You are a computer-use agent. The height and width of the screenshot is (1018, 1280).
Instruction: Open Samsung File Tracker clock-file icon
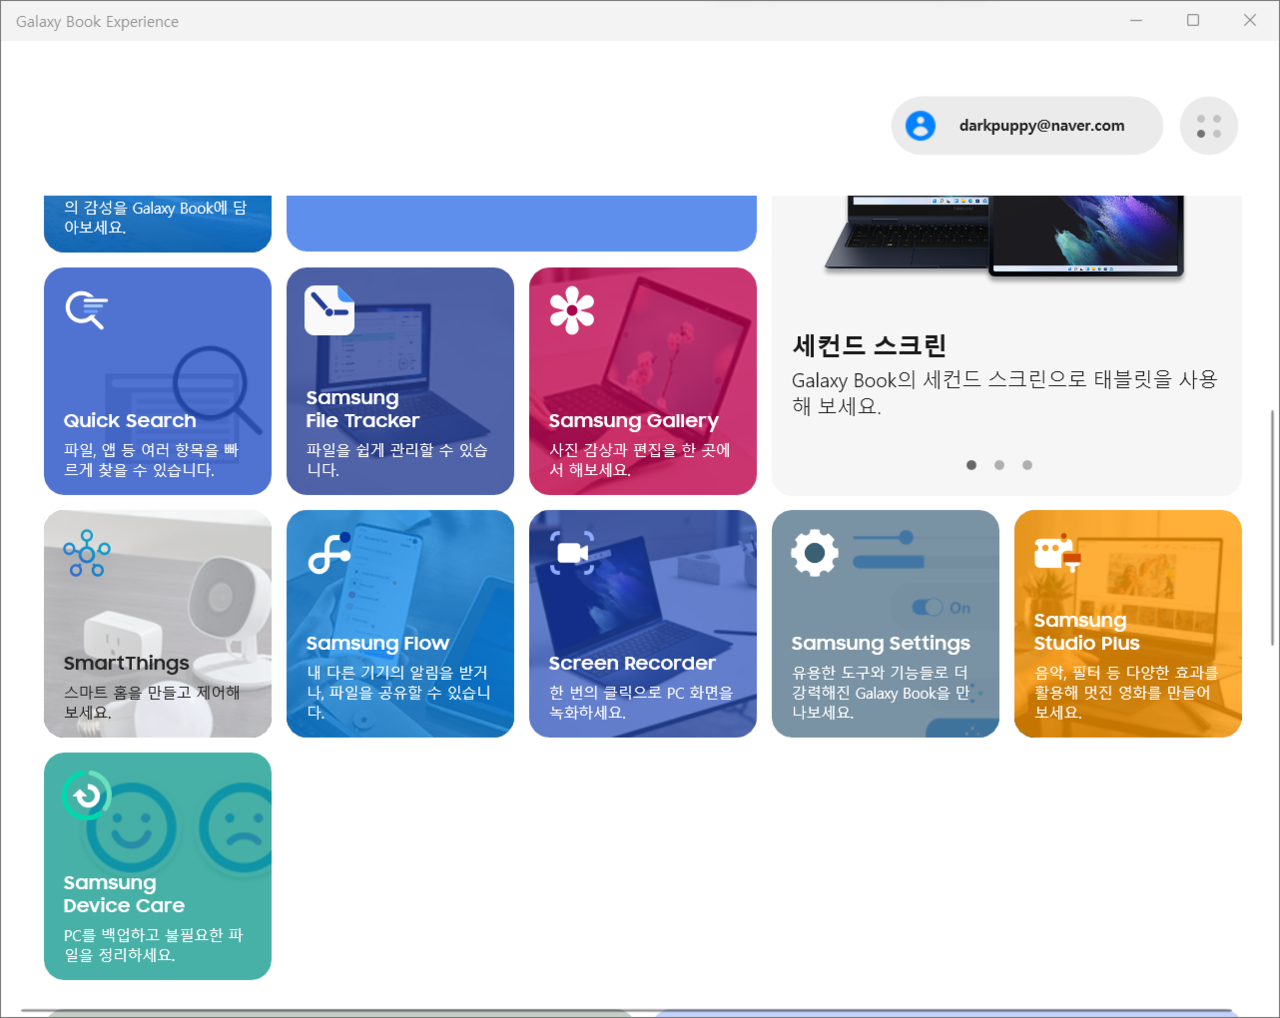click(x=329, y=310)
